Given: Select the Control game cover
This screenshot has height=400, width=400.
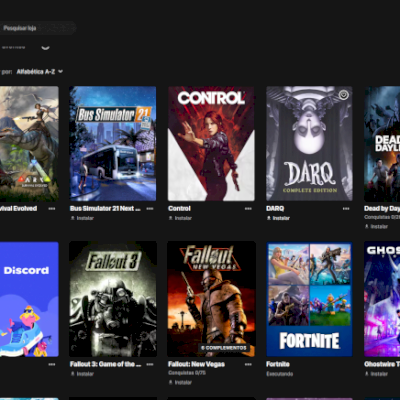Looking at the screenshot, I should pyautogui.click(x=211, y=144).
